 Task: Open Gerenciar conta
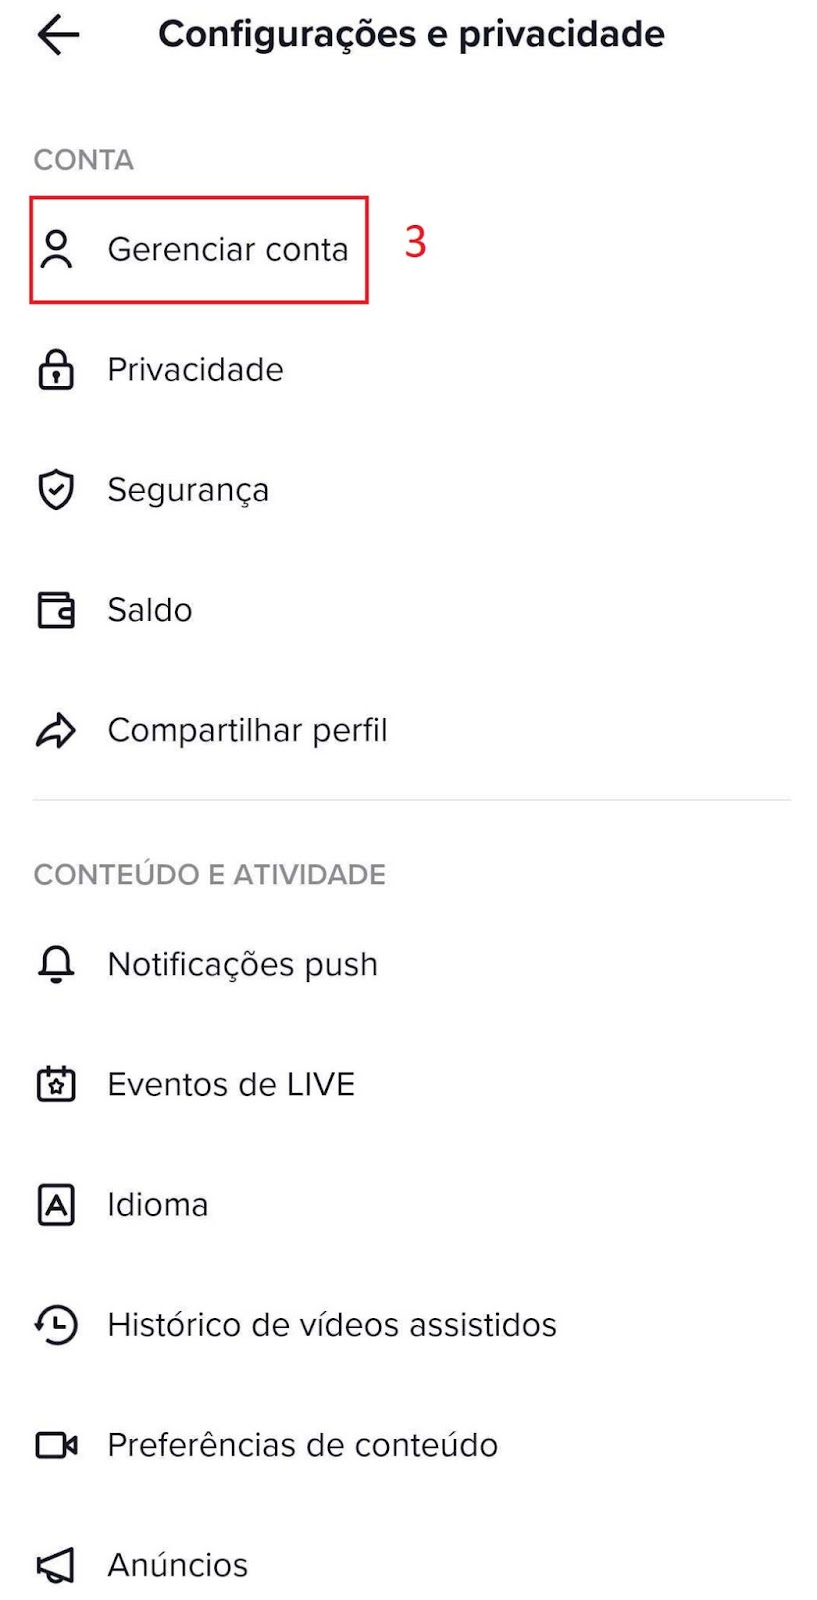click(228, 250)
